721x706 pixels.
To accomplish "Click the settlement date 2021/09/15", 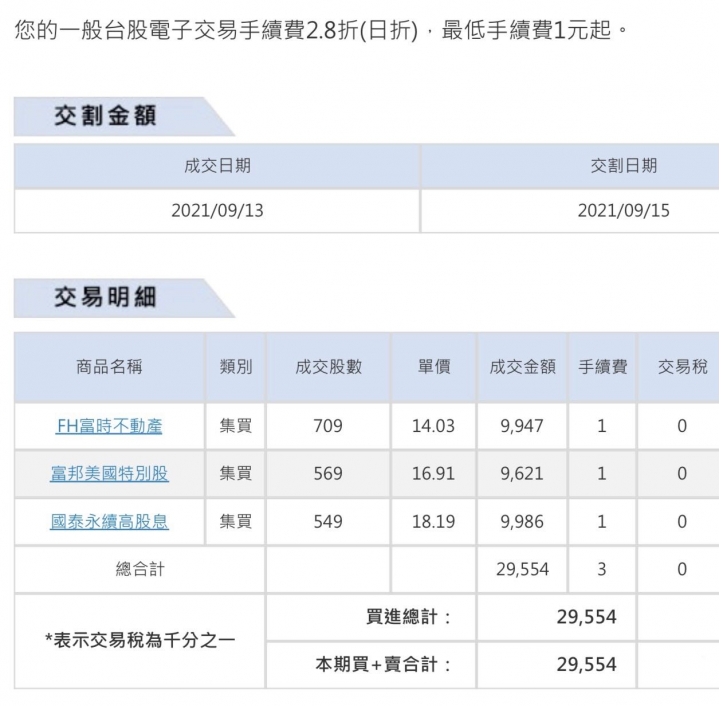I will tap(624, 211).
